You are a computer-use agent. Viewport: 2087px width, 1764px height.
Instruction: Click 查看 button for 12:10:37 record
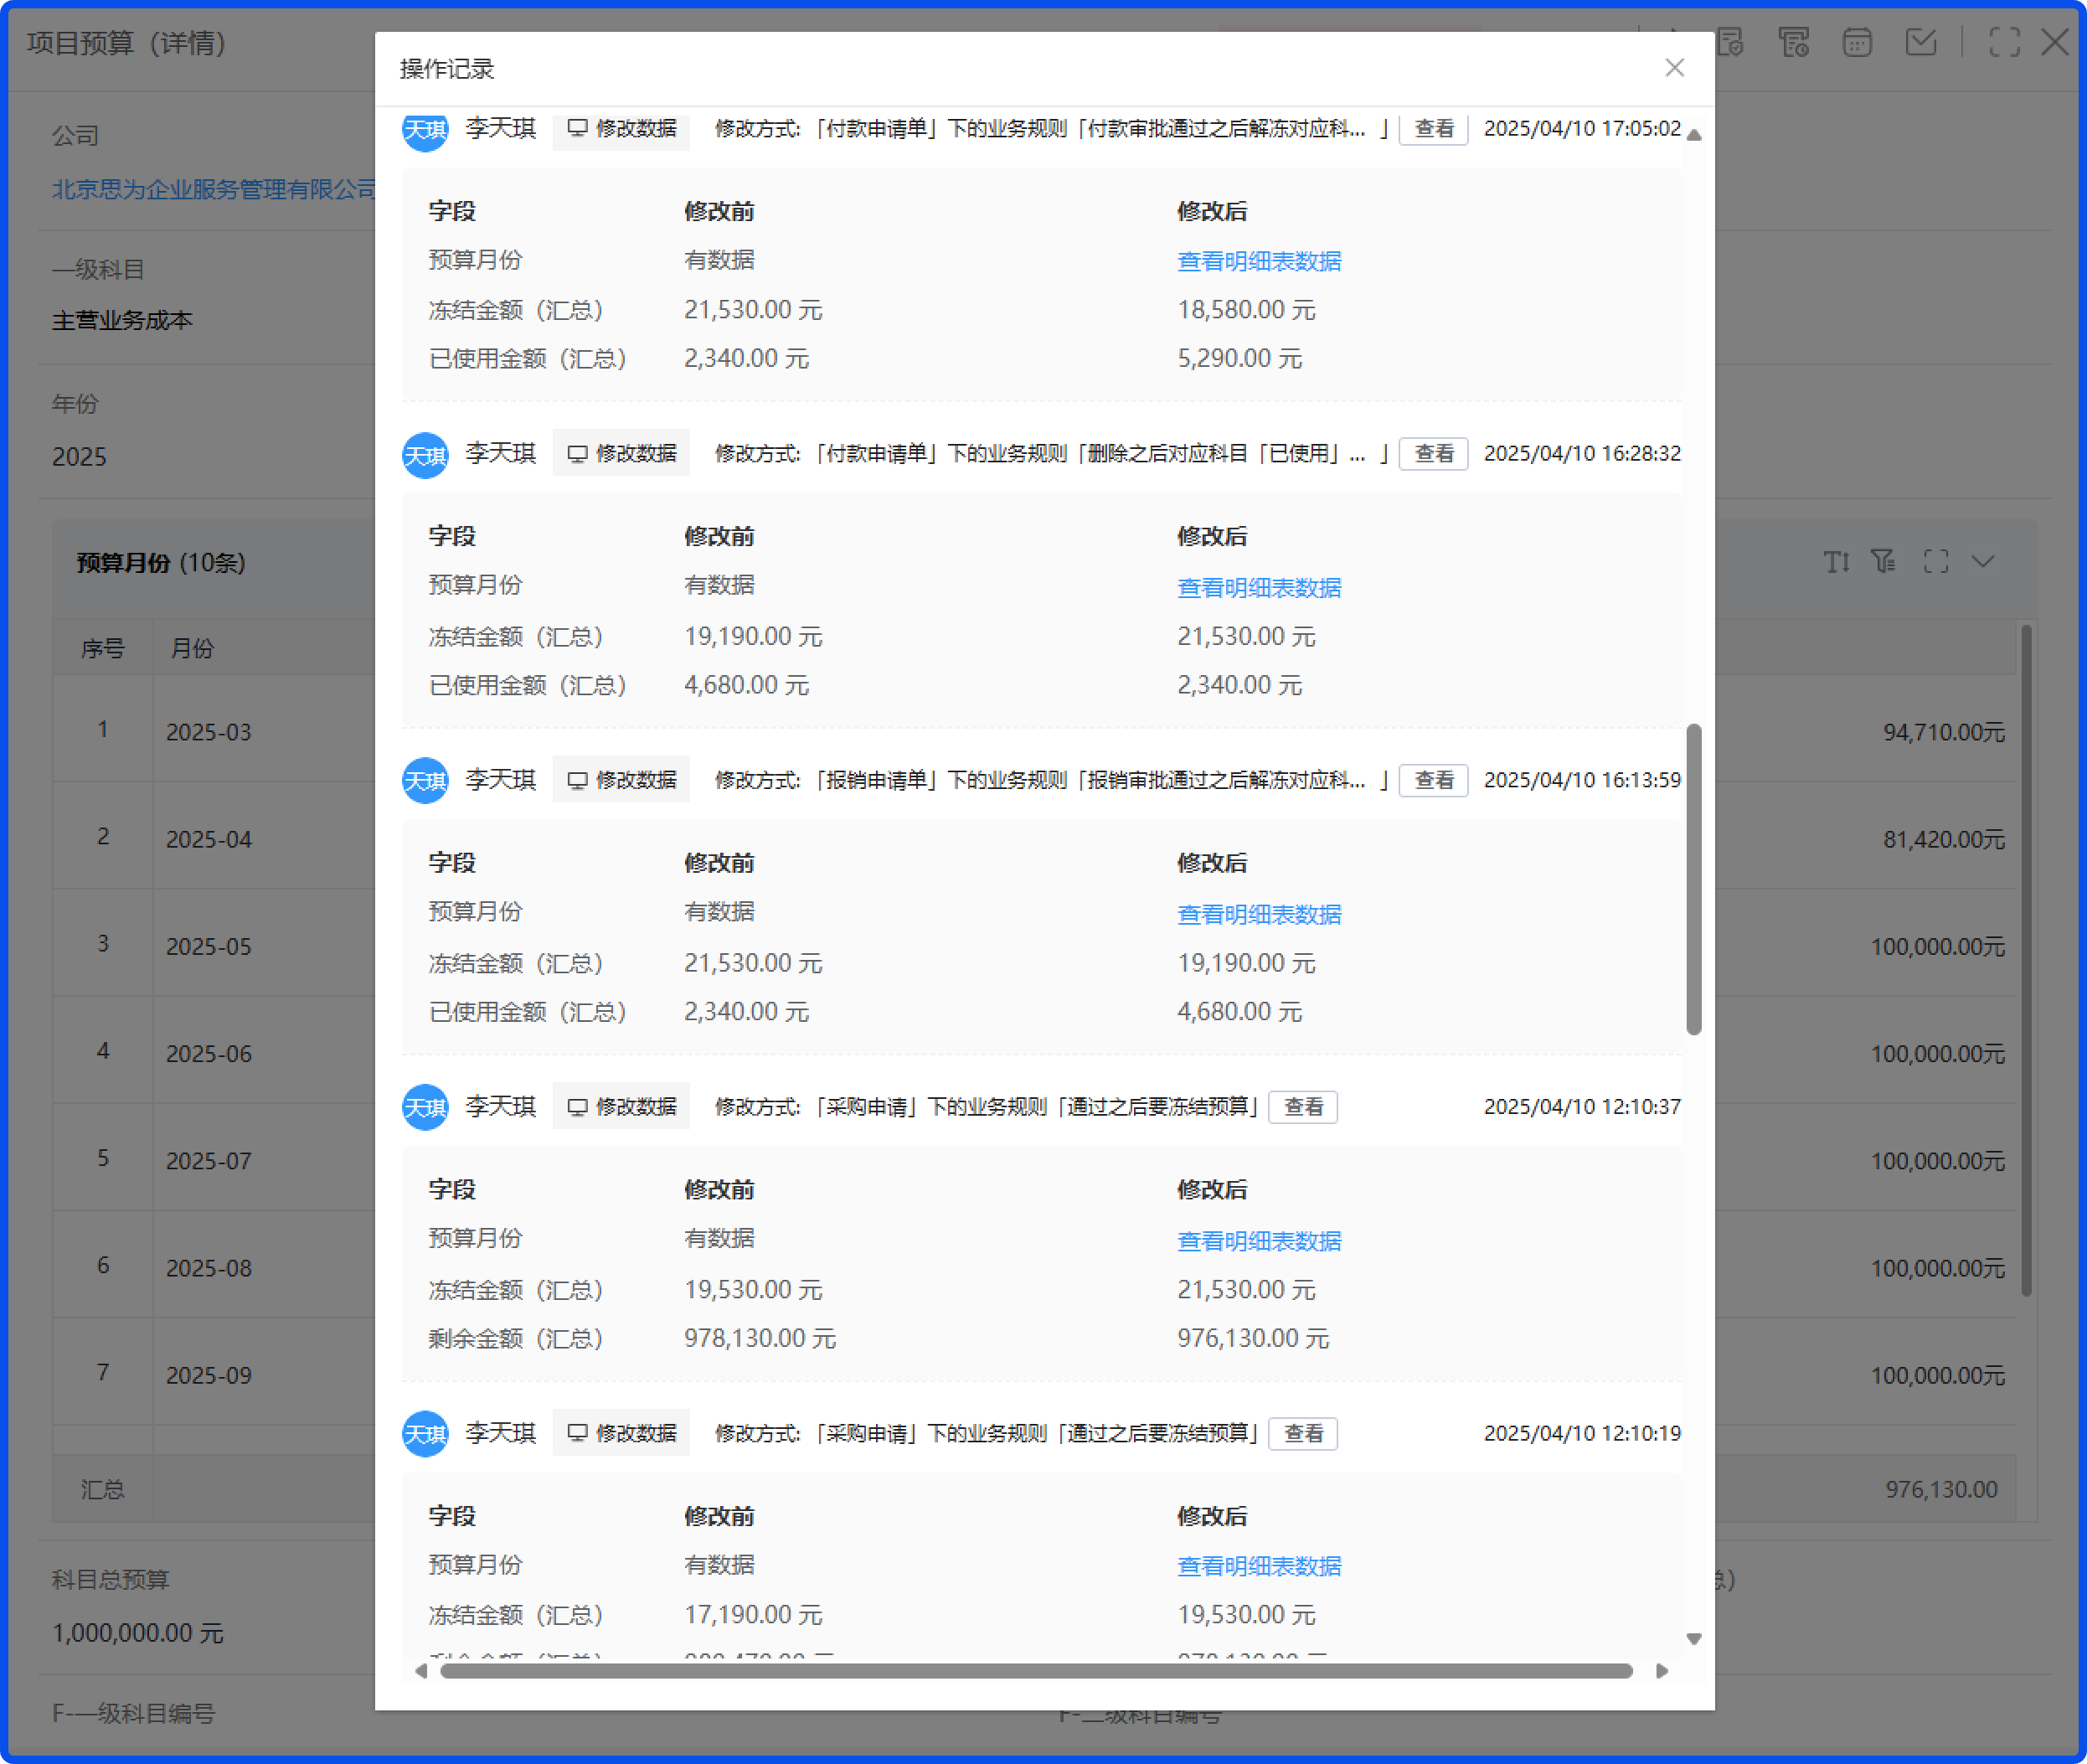click(x=1302, y=1107)
